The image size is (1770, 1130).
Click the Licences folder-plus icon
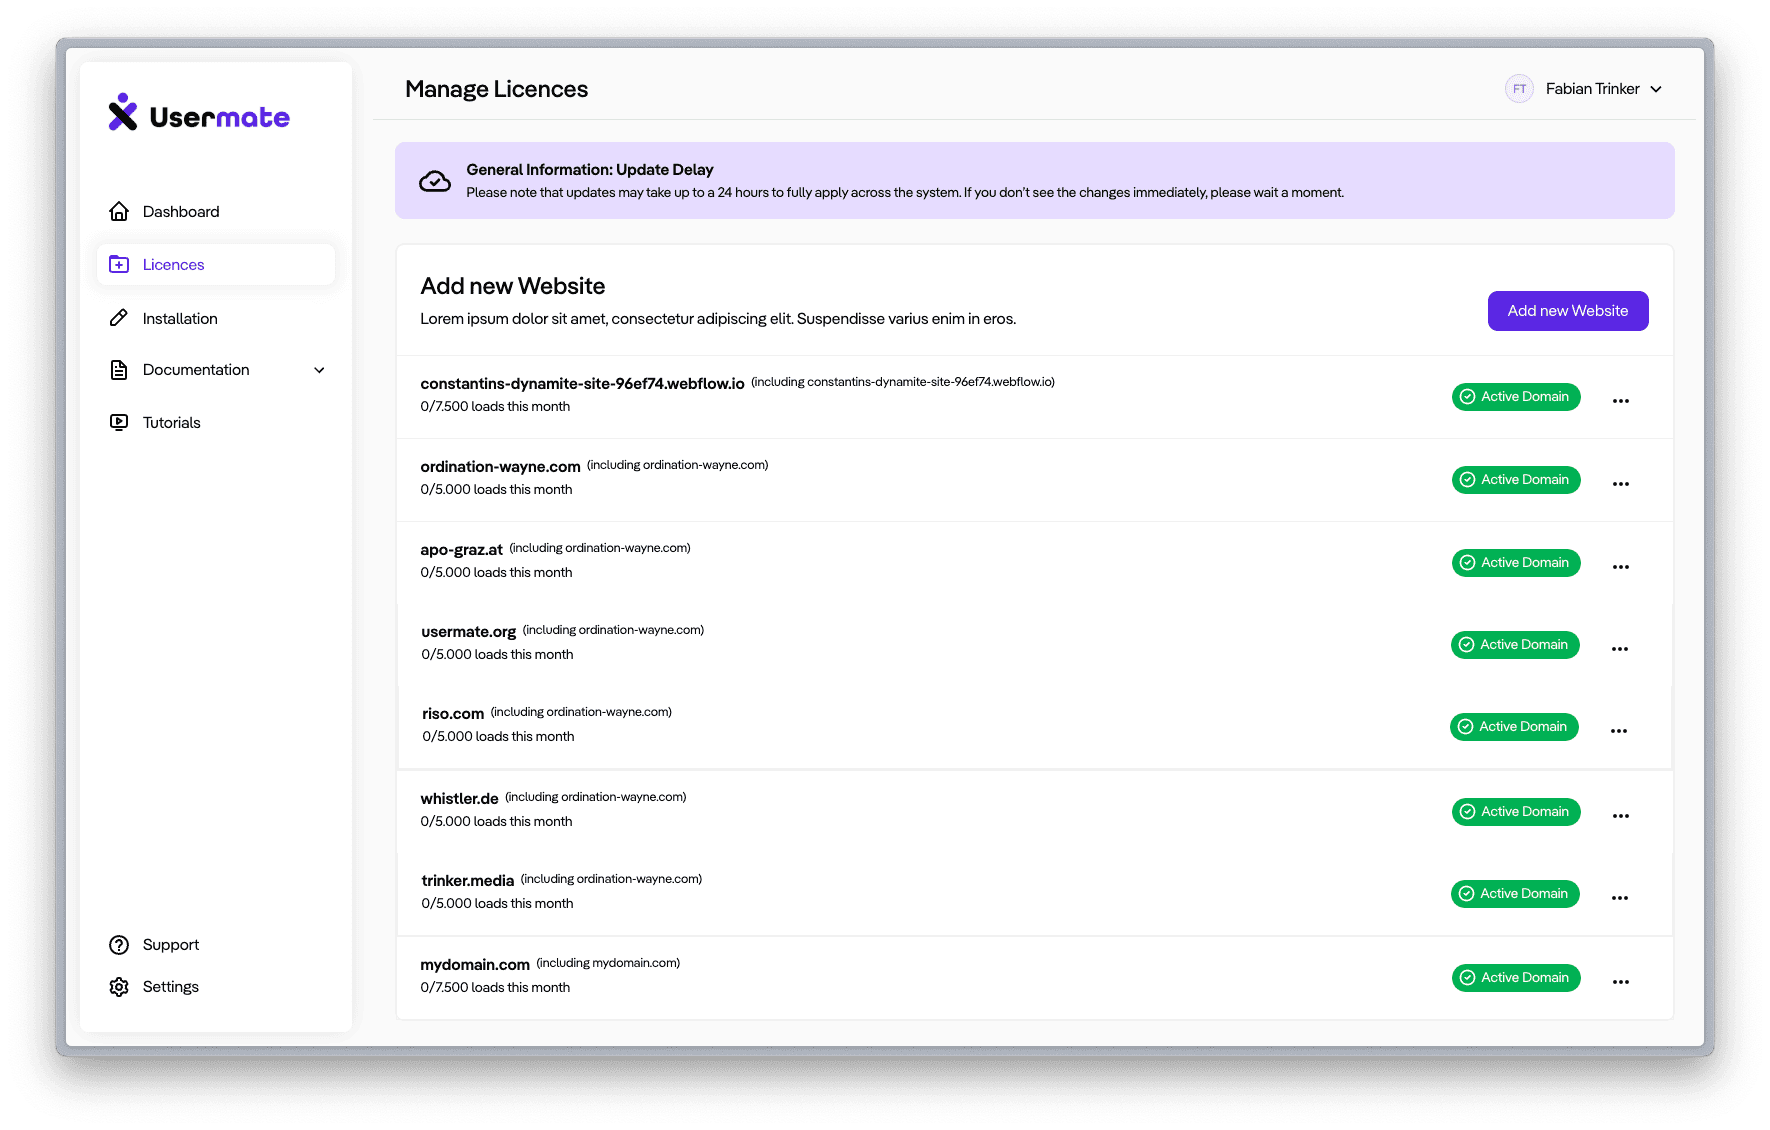coord(119,264)
